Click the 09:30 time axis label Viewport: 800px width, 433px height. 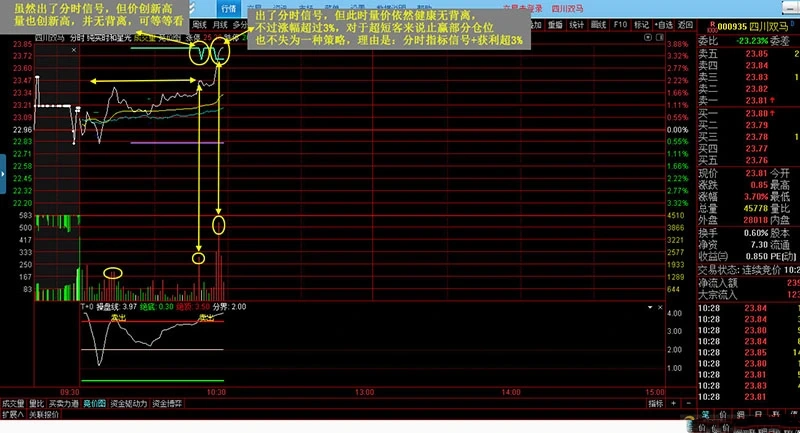(70, 392)
